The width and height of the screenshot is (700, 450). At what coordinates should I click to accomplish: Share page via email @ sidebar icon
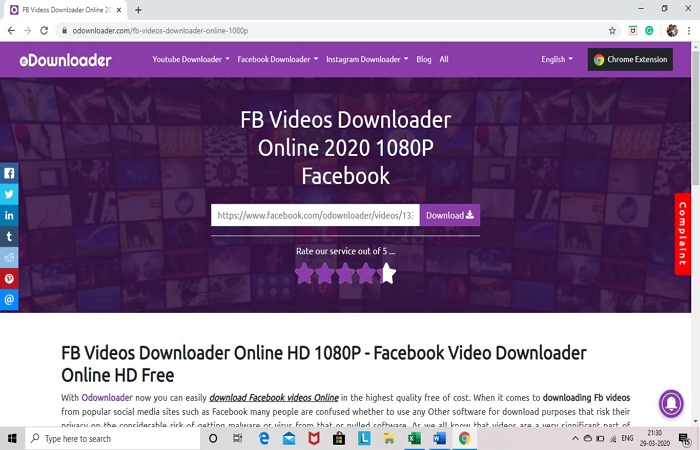[9, 299]
